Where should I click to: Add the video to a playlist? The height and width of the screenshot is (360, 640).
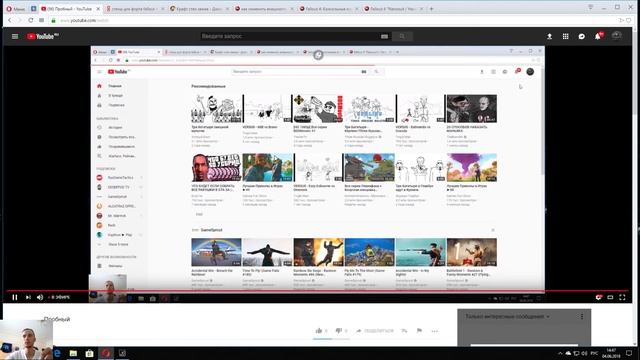tap(404, 331)
